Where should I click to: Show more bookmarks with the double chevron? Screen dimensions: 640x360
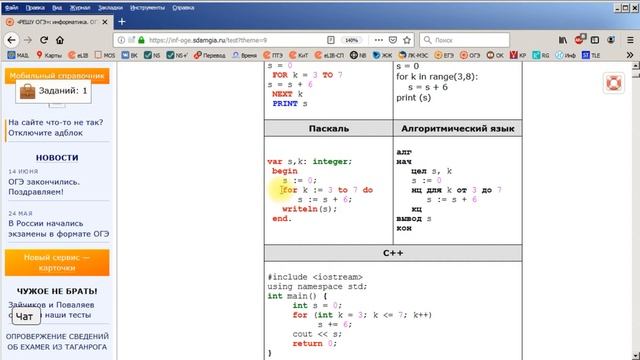630,55
